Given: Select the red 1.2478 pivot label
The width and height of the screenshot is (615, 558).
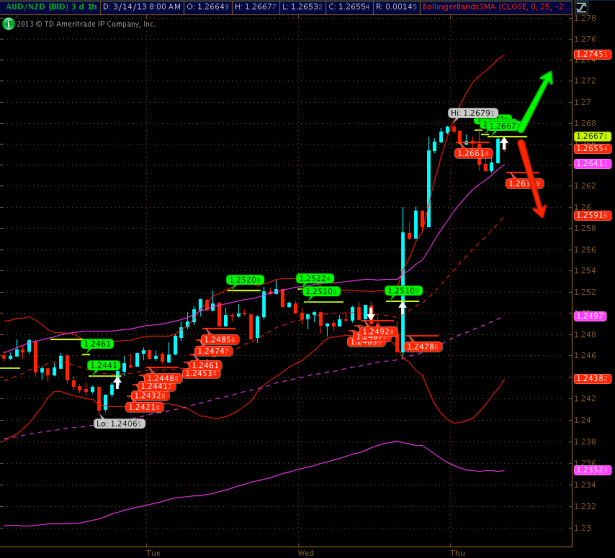Looking at the screenshot, I should (422, 346).
